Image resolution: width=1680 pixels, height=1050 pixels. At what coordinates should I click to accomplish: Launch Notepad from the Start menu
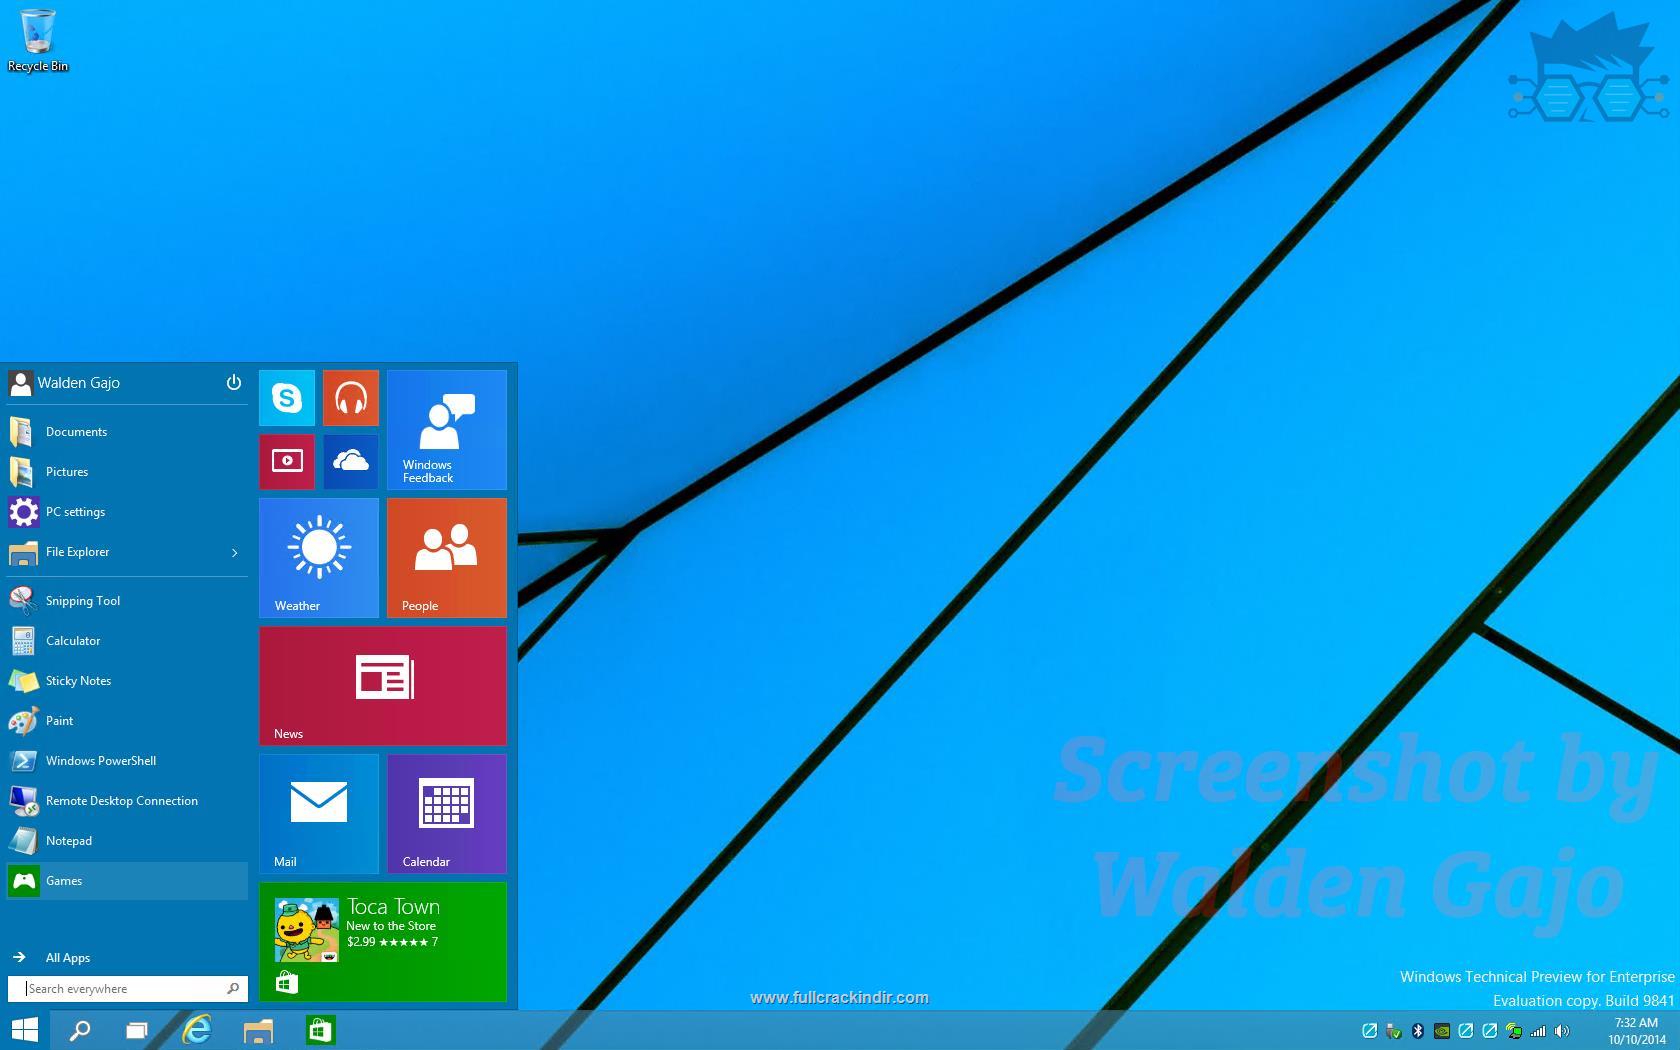(127, 841)
